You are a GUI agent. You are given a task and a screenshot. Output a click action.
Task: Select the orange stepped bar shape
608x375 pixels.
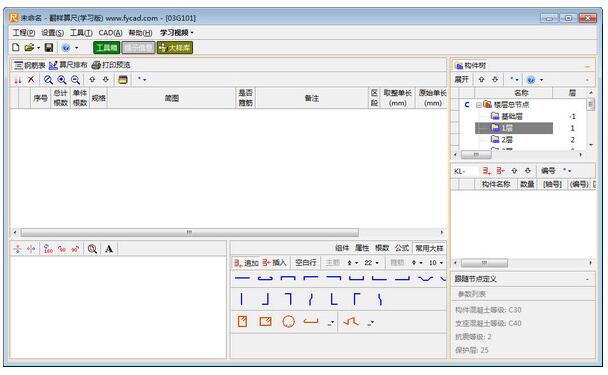(351, 321)
